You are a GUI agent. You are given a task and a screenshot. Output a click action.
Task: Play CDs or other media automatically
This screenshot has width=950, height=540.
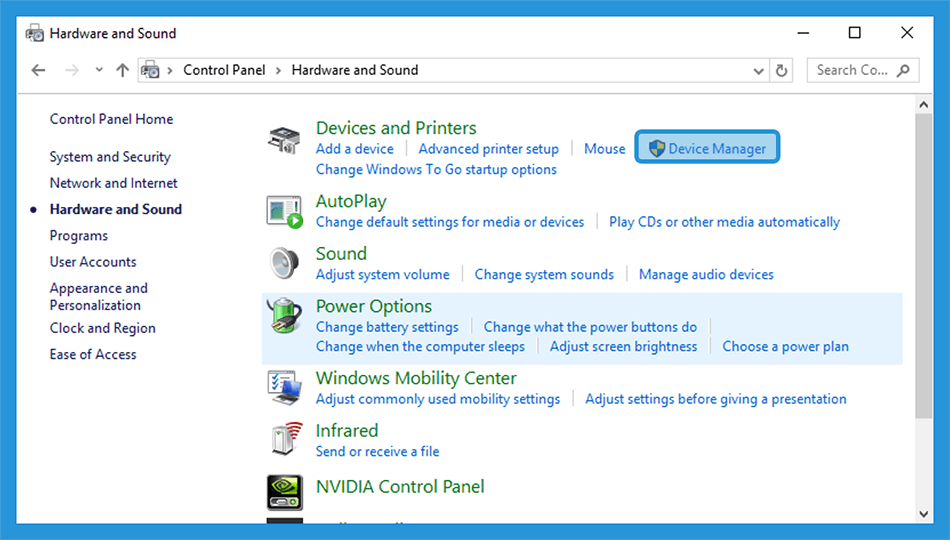coord(724,222)
